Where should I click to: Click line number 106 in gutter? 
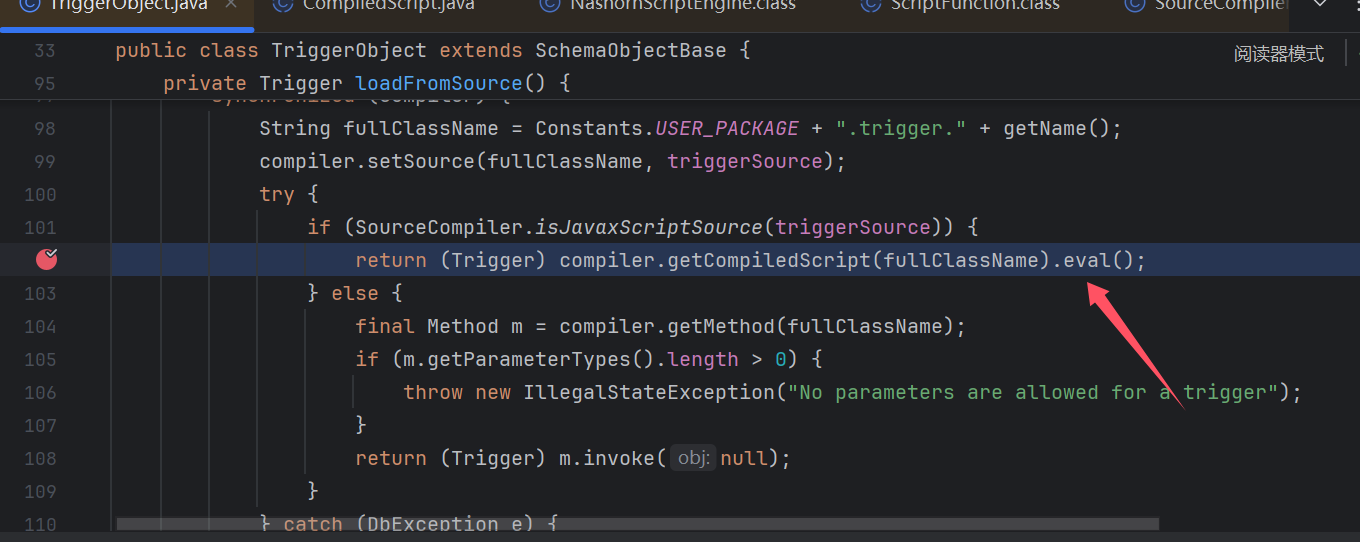40,392
